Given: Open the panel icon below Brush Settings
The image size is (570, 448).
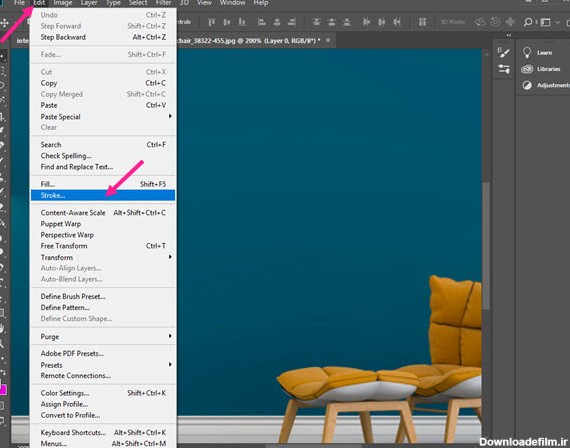Looking at the screenshot, I should point(504,69).
